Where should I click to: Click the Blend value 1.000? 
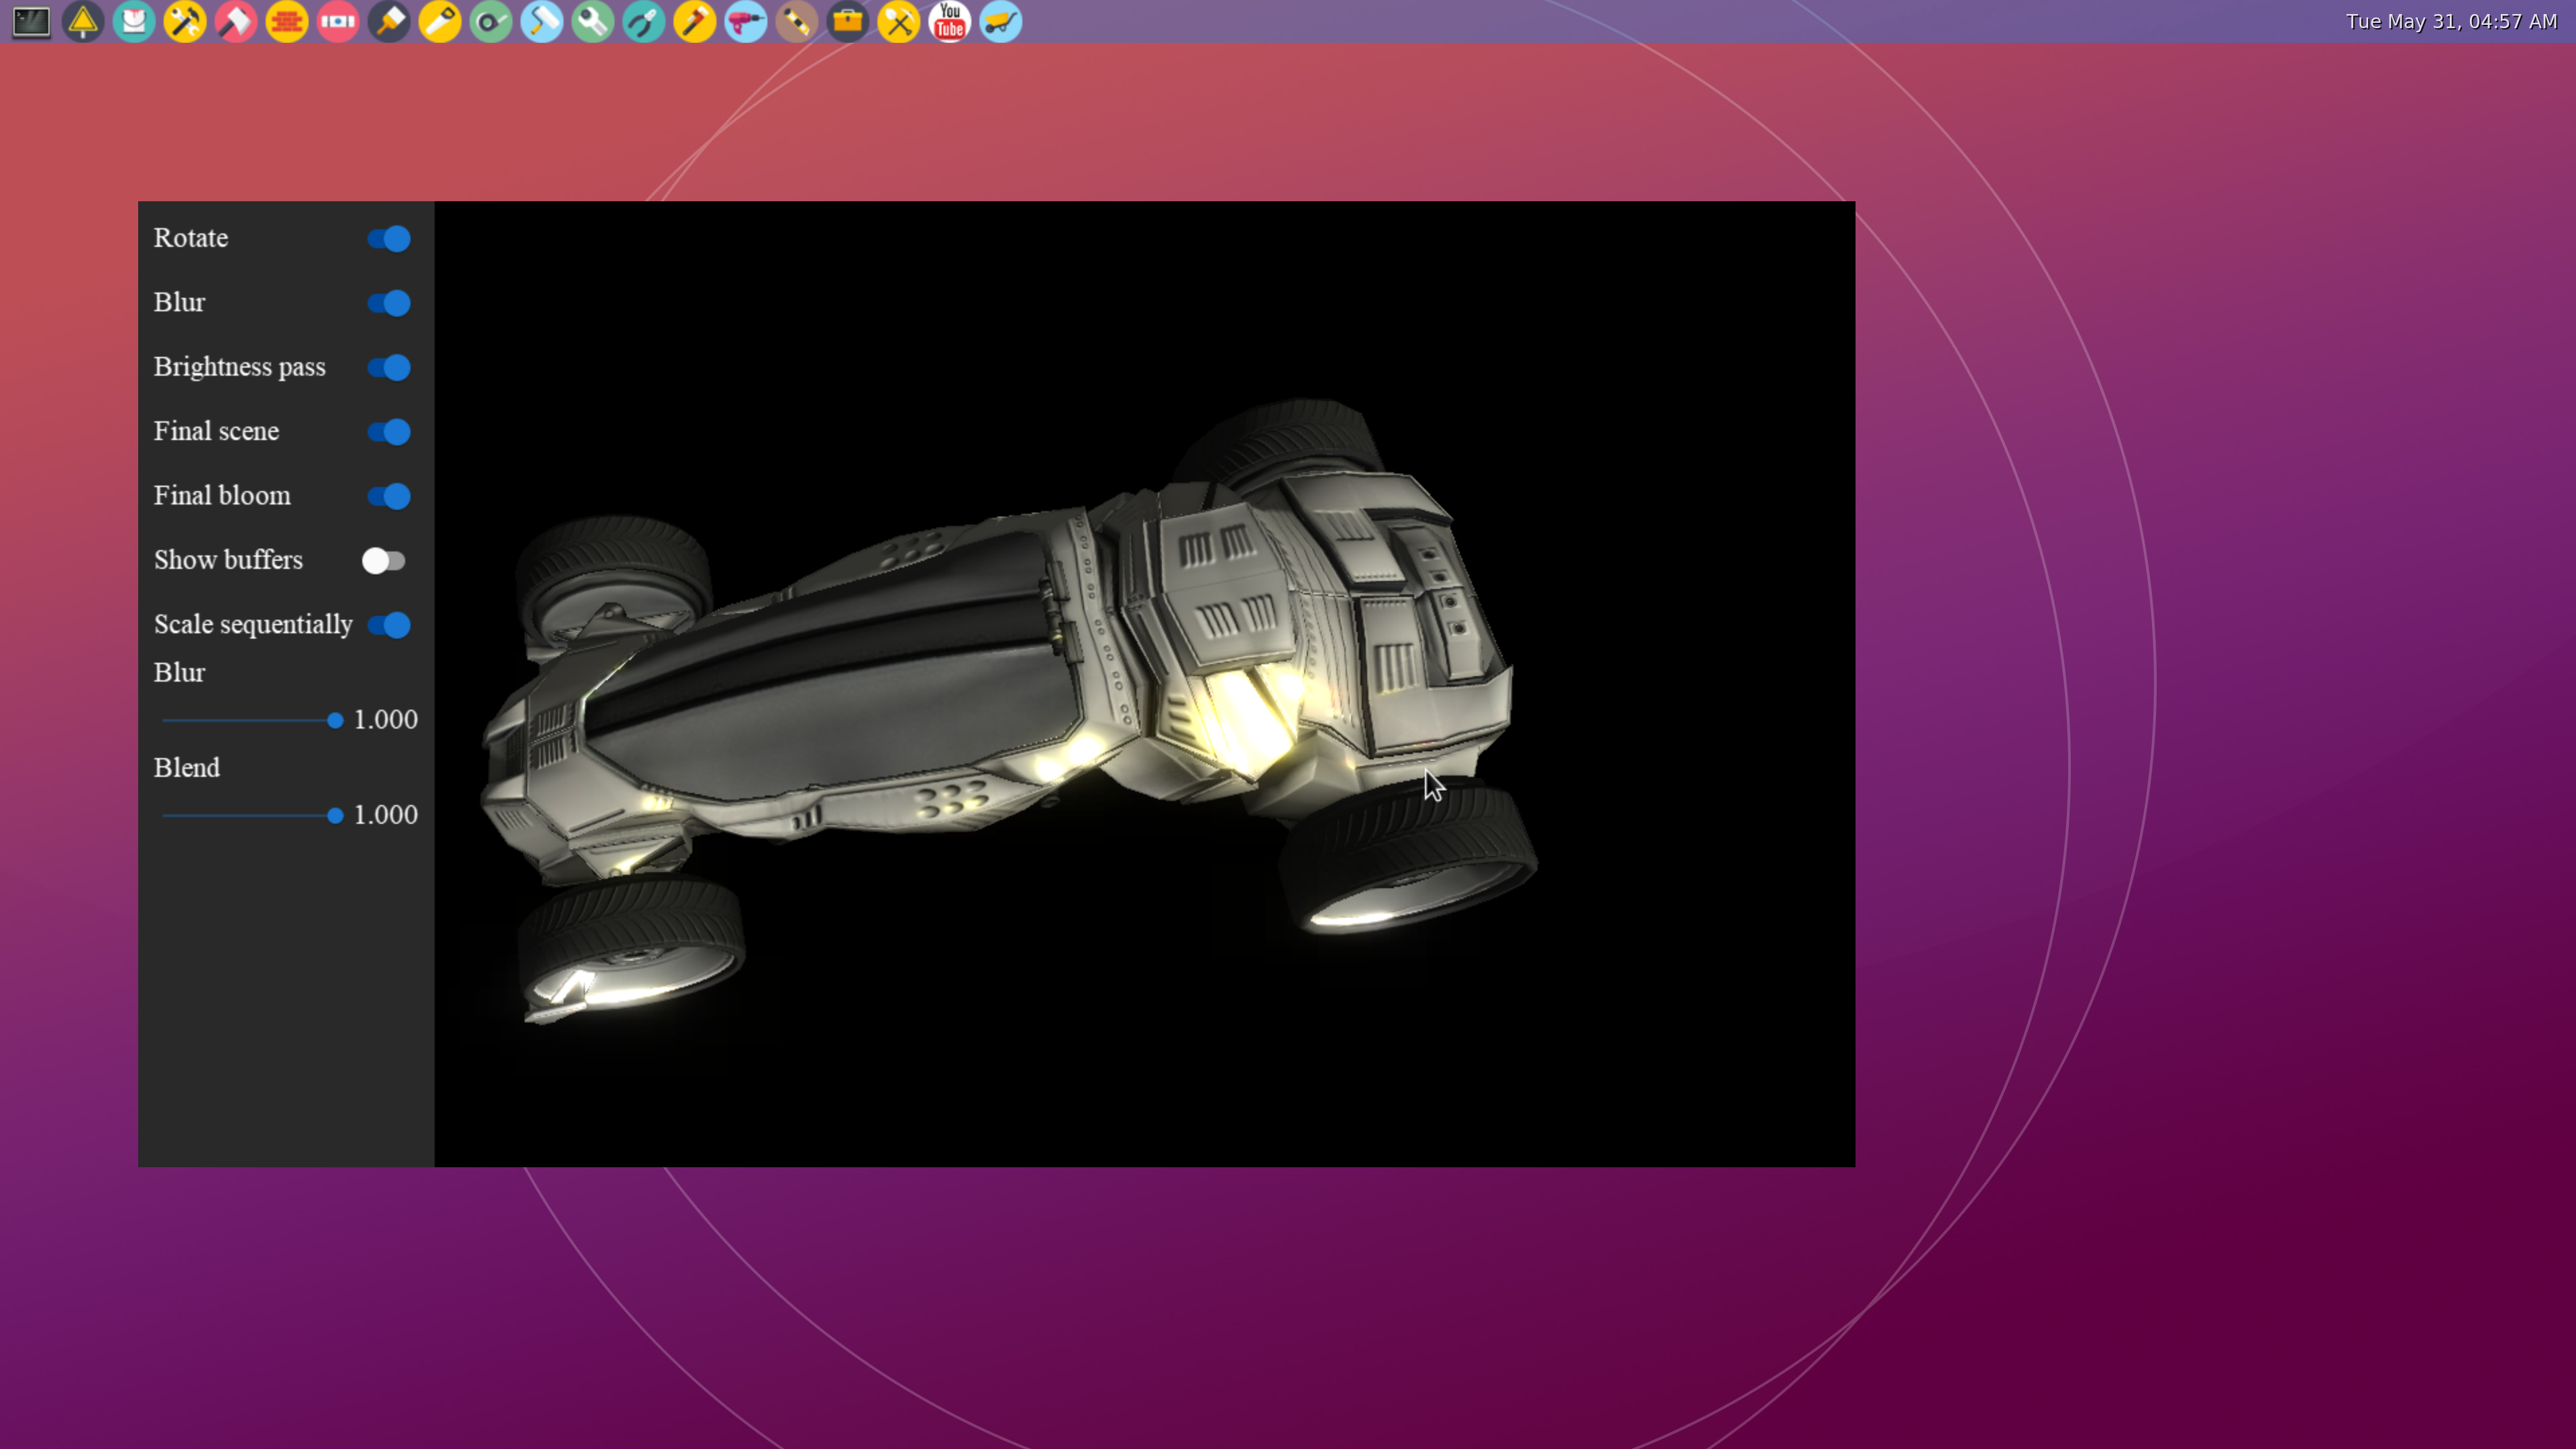(386, 814)
